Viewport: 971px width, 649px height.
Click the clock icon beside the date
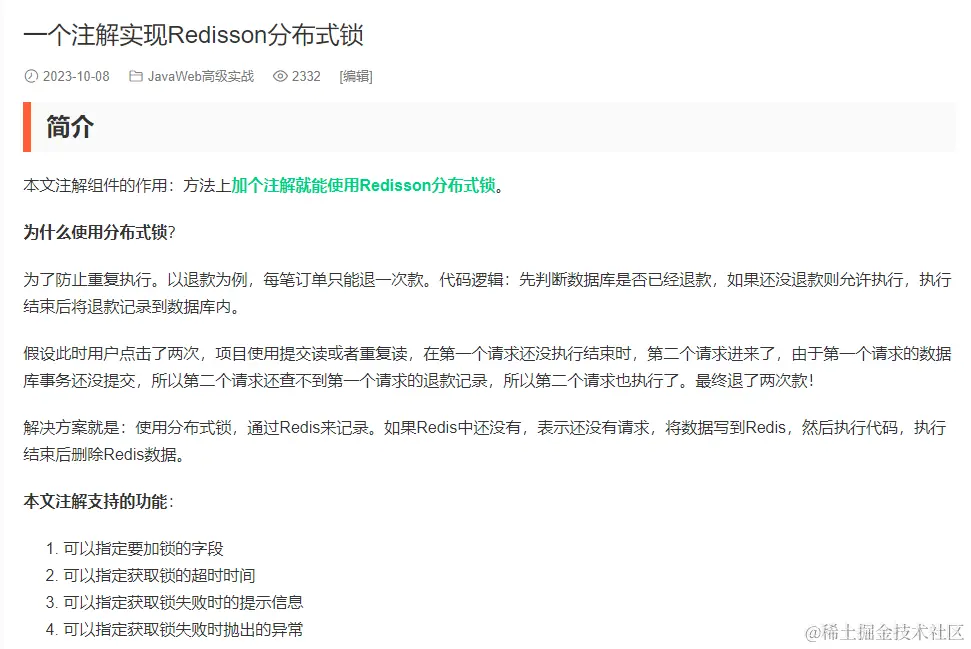(31, 76)
